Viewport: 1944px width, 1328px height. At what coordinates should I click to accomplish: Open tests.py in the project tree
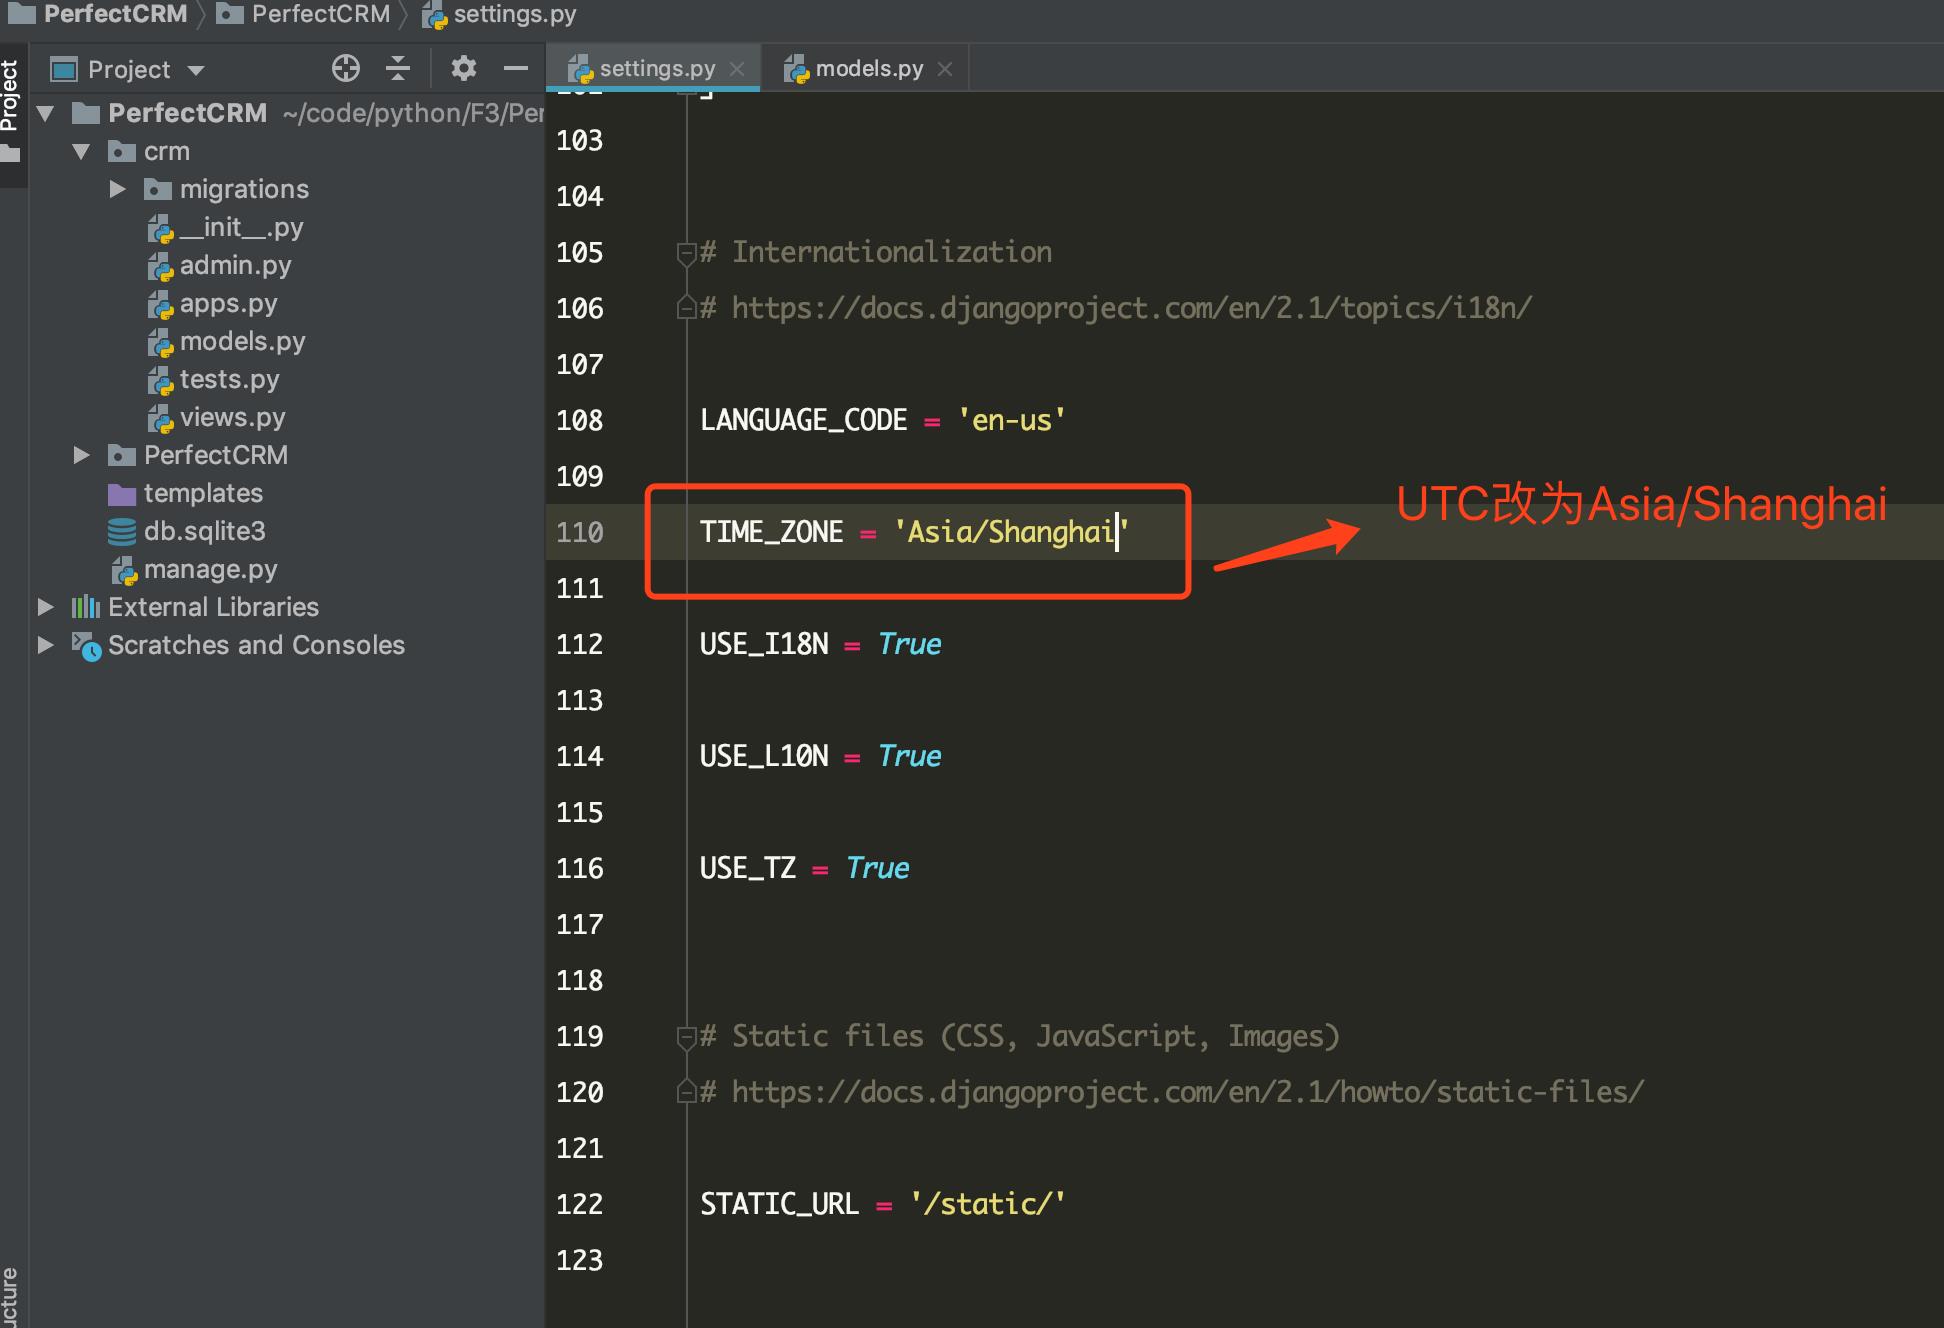pos(229,379)
